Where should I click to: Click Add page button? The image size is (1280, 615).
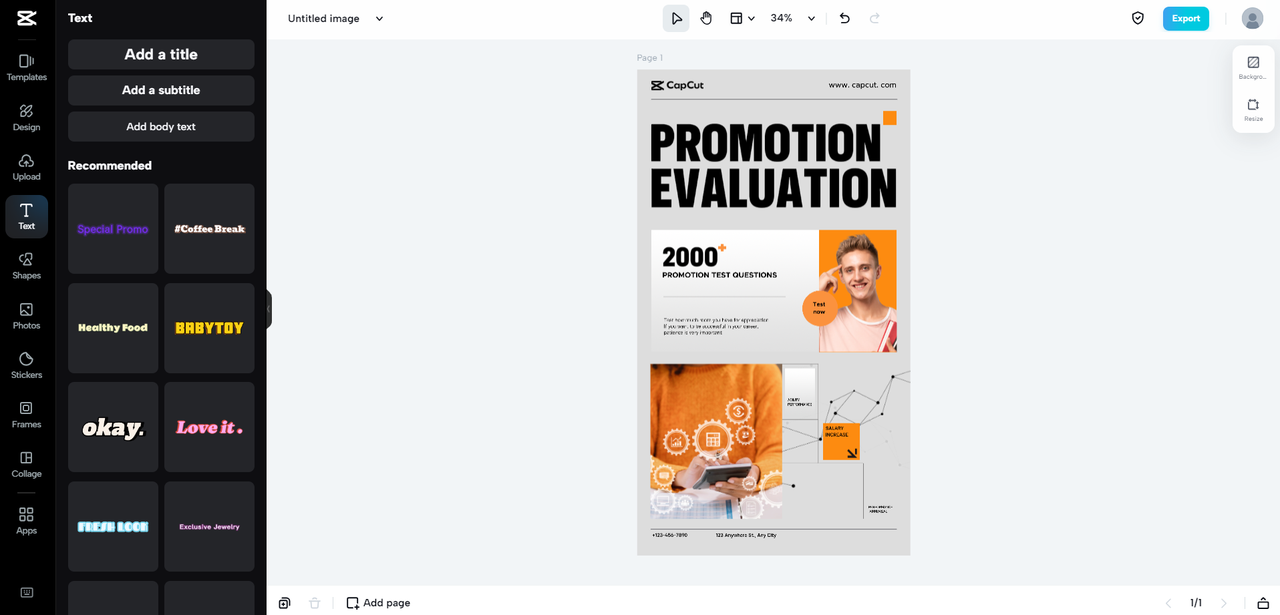pos(378,603)
